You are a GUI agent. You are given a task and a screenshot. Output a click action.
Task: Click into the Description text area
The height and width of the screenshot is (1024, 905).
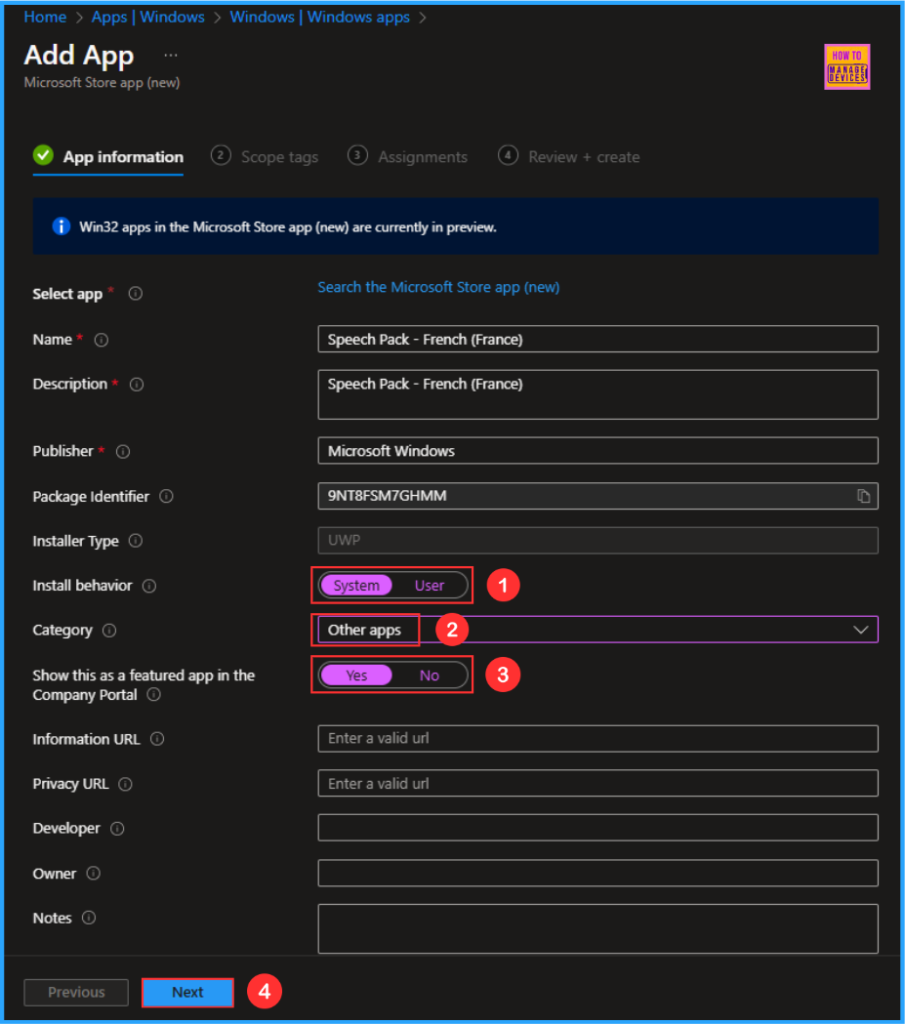(597, 394)
